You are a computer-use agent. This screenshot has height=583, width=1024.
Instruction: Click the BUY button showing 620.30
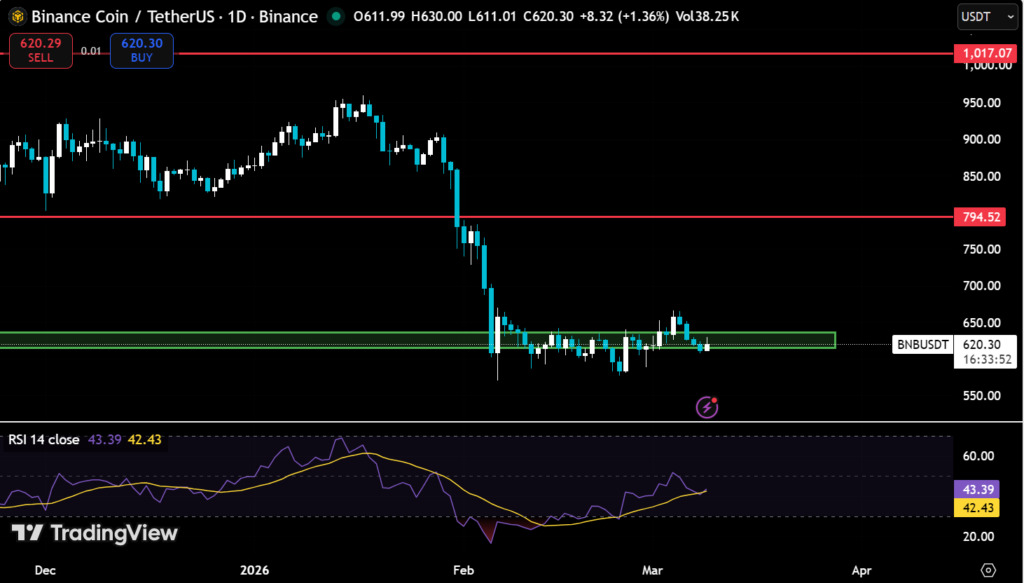tap(140, 51)
